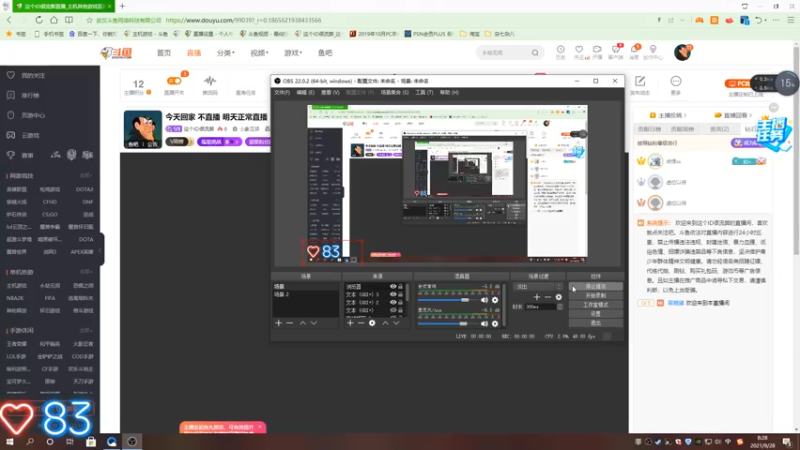This screenshot has height=450, width=800.
Task: Move the selected scene up
Action: point(303,323)
